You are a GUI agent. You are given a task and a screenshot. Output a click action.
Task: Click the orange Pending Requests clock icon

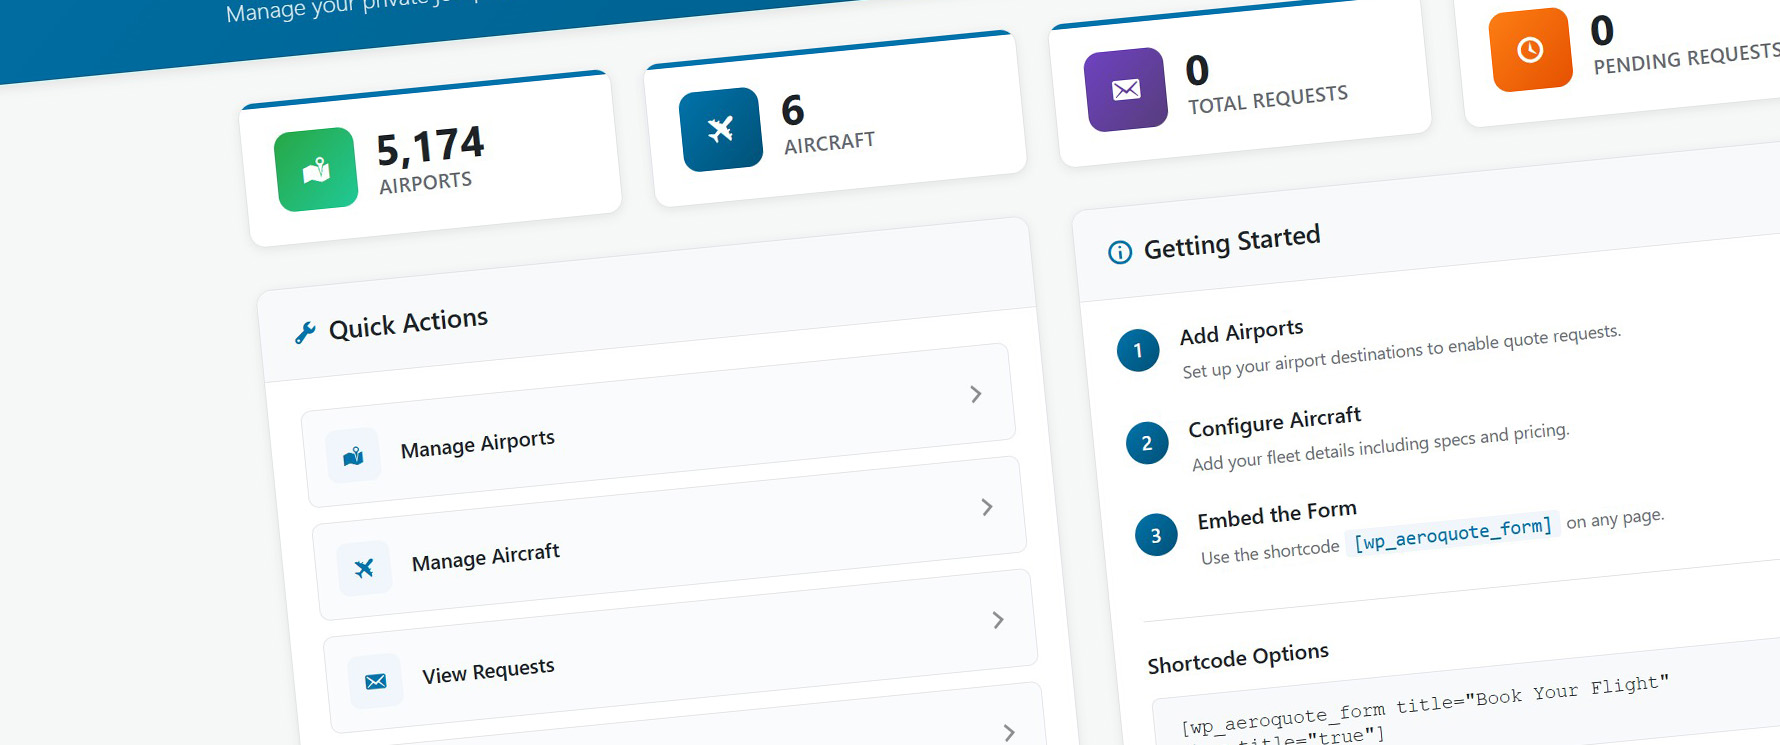1530,50
